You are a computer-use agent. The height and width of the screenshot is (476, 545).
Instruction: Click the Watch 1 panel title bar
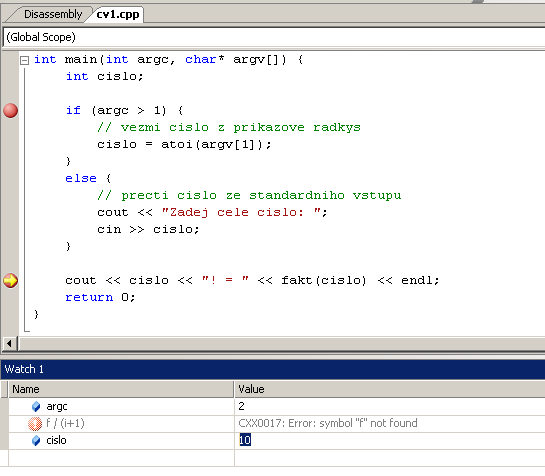(272, 369)
